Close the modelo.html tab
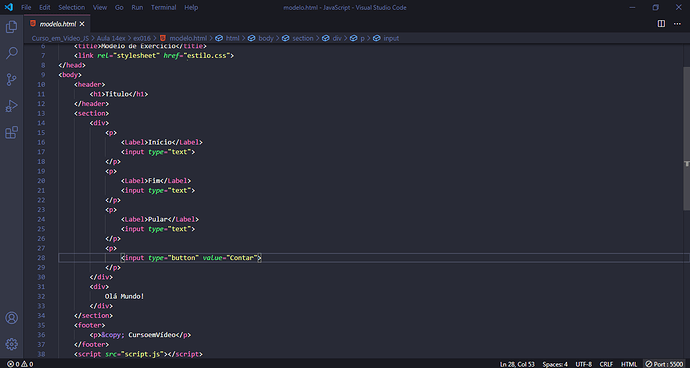The image size is (690, 368). pyautogui.click(x=82, y=24)
